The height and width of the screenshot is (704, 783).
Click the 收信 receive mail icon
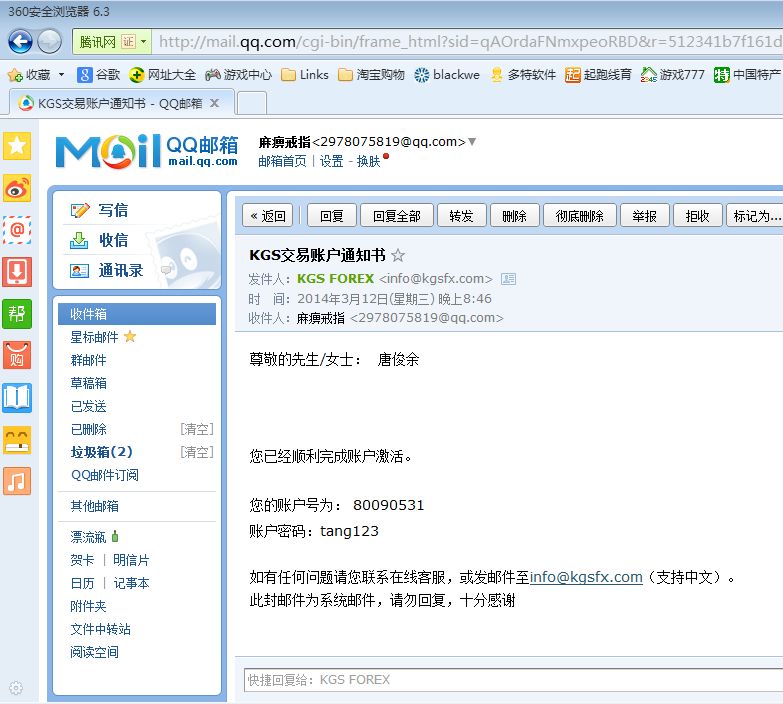point(79,240)
